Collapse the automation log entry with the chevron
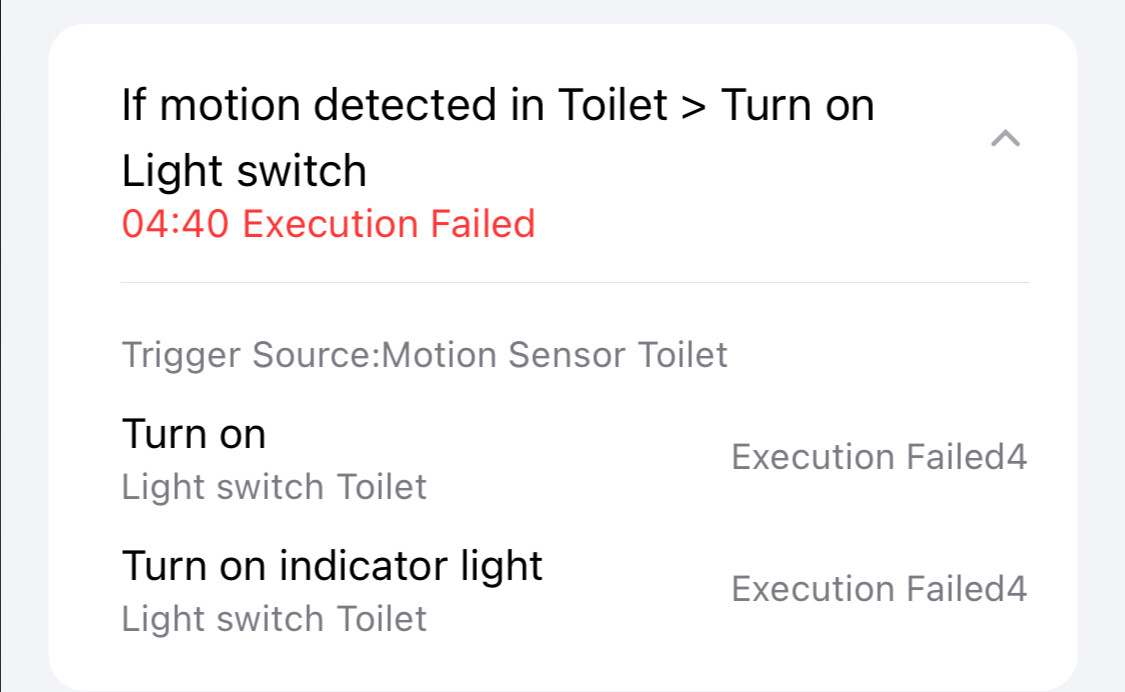Screen dimensions: 1125x692 [1005, 139]
